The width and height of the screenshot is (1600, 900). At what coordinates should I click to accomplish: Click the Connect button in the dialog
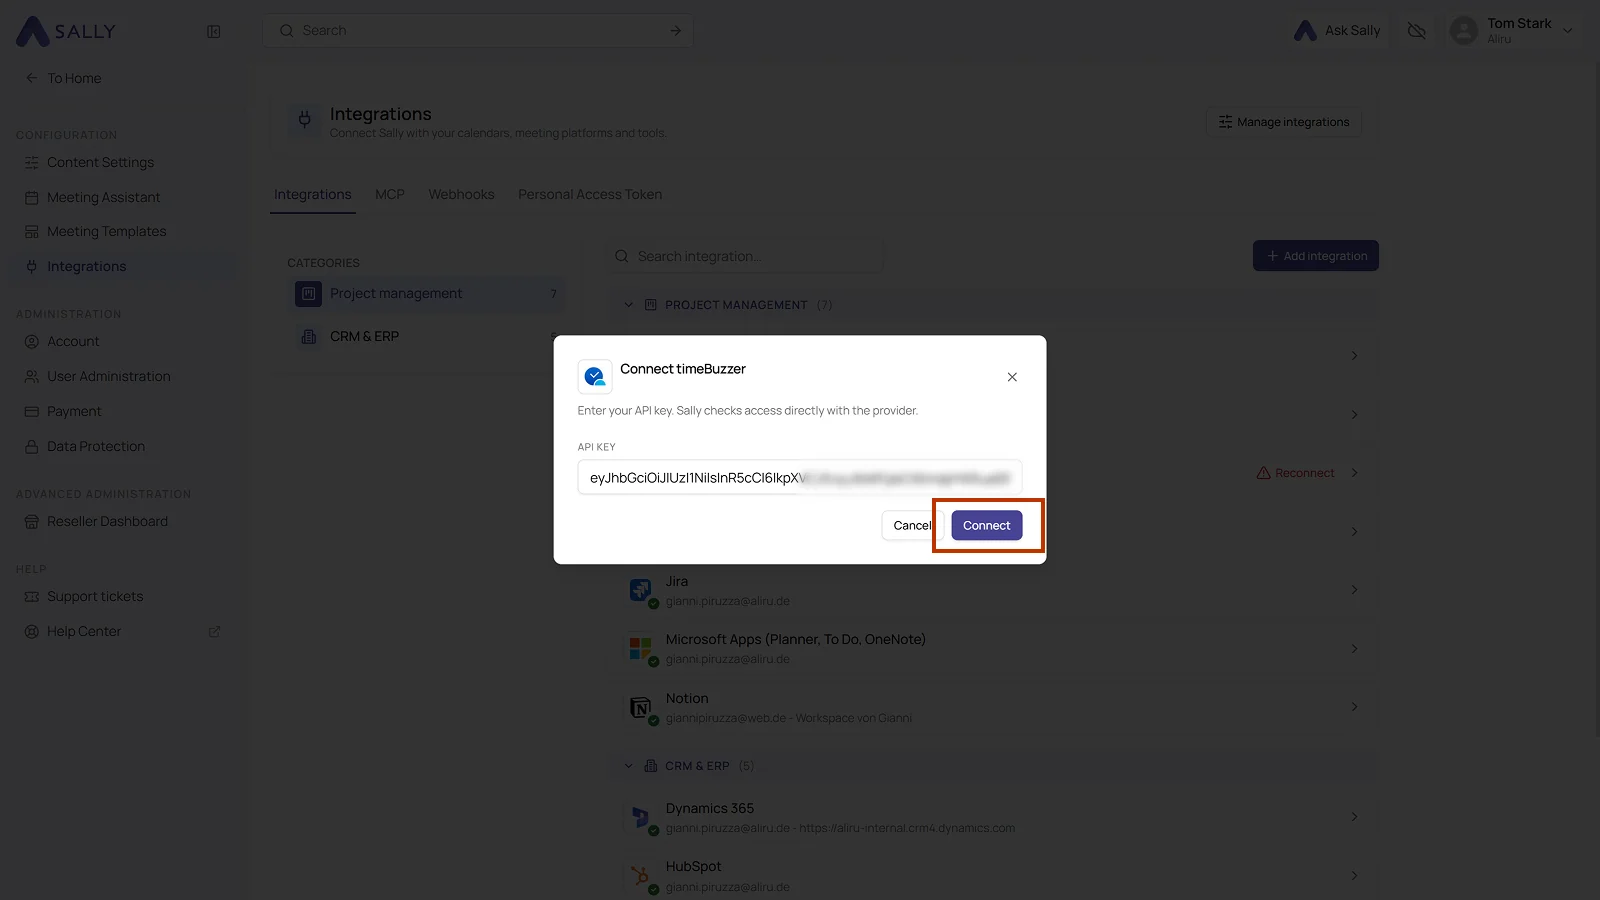(986, 525)
